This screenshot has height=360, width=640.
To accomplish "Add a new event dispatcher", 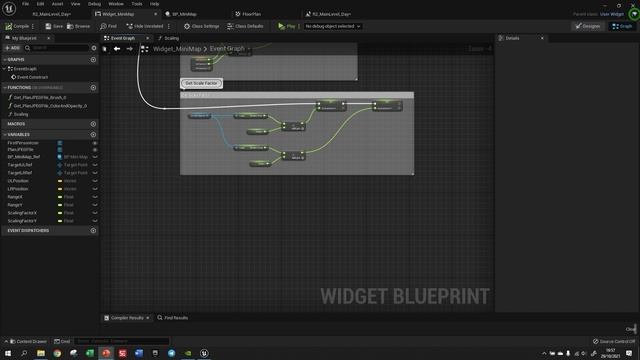I will (x=93, y=231).
